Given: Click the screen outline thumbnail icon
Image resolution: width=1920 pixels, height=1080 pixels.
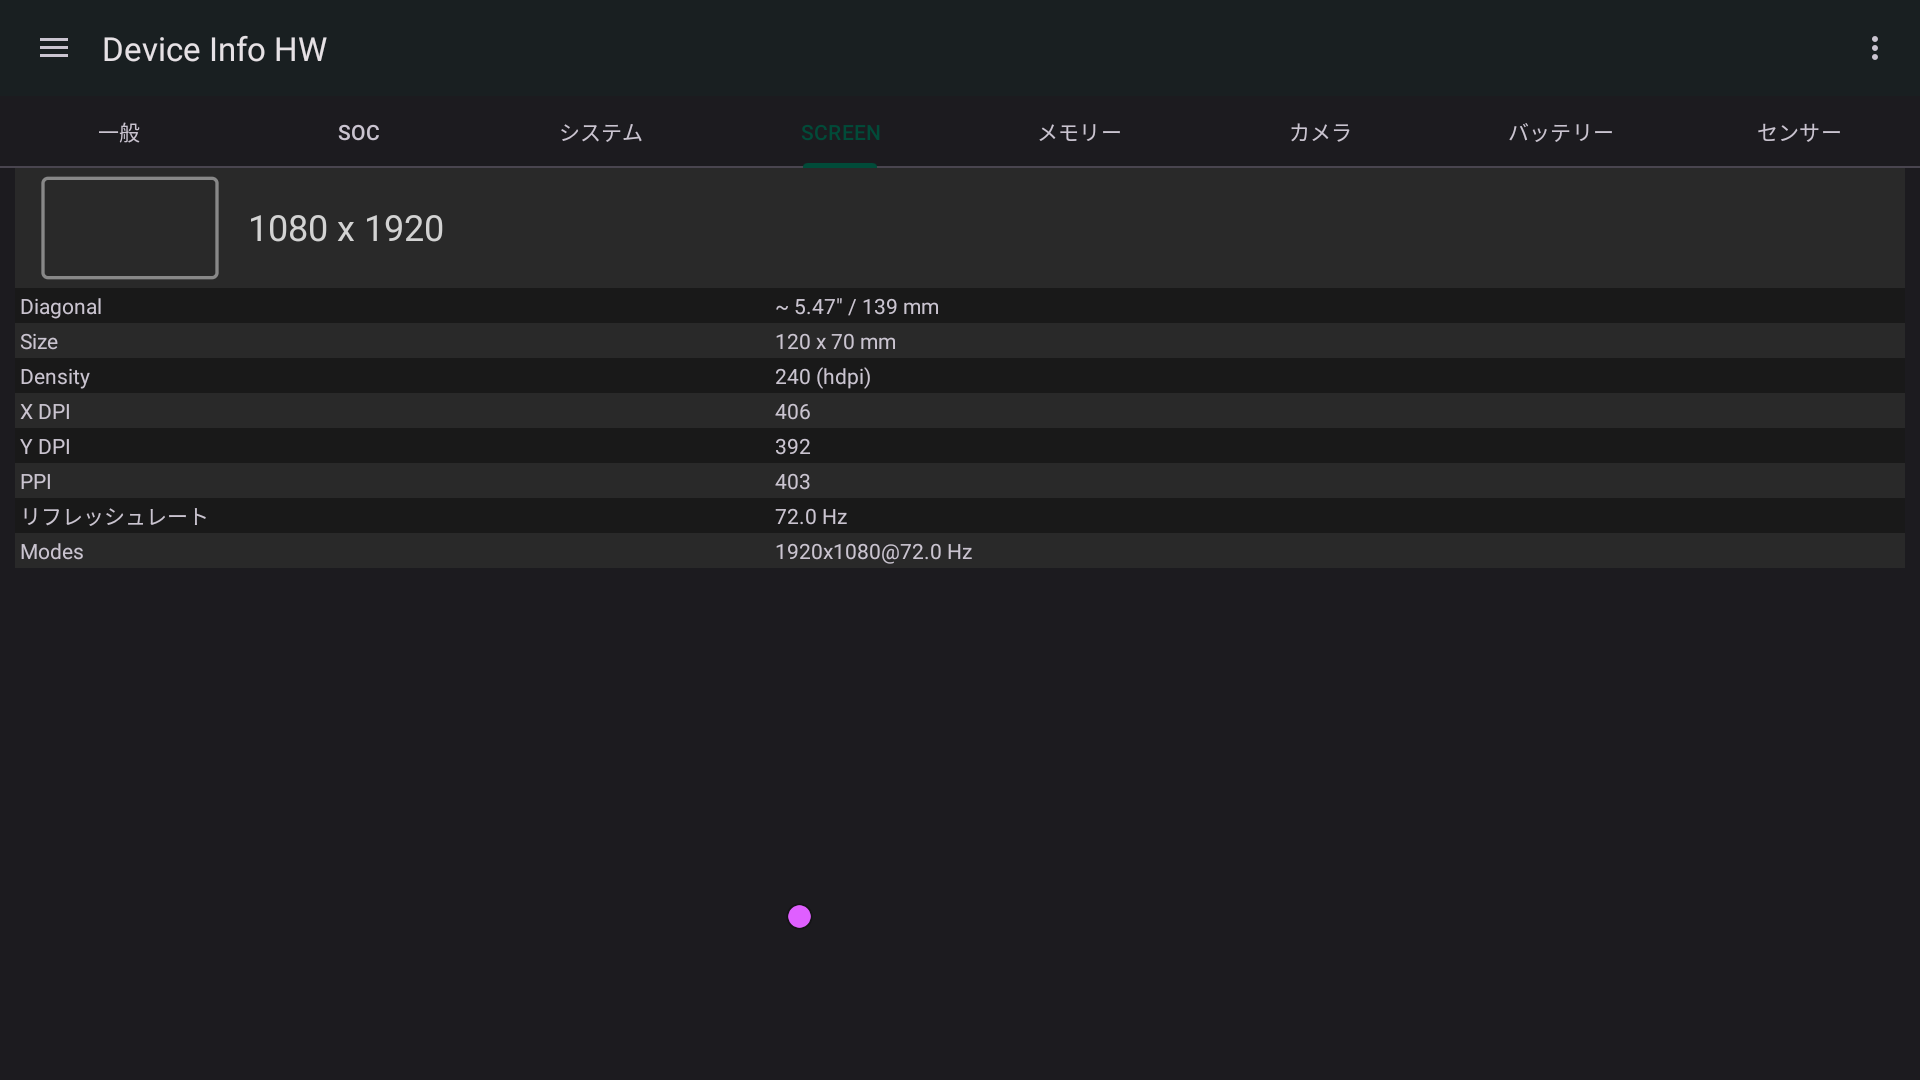Looking at the screenshot, I should click(x=130, y=228).
